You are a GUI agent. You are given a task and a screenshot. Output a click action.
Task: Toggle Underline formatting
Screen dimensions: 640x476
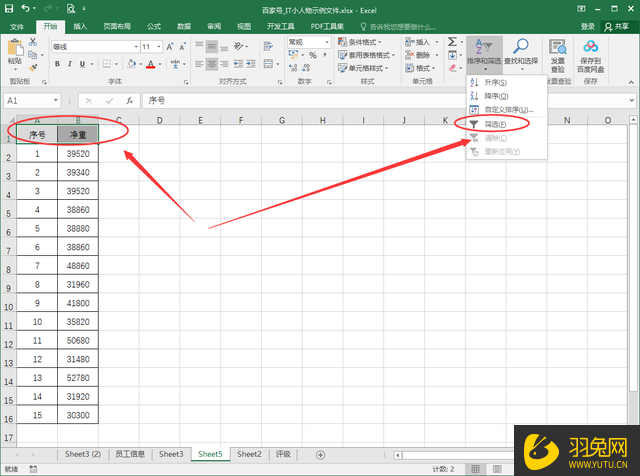click(82, 64)
